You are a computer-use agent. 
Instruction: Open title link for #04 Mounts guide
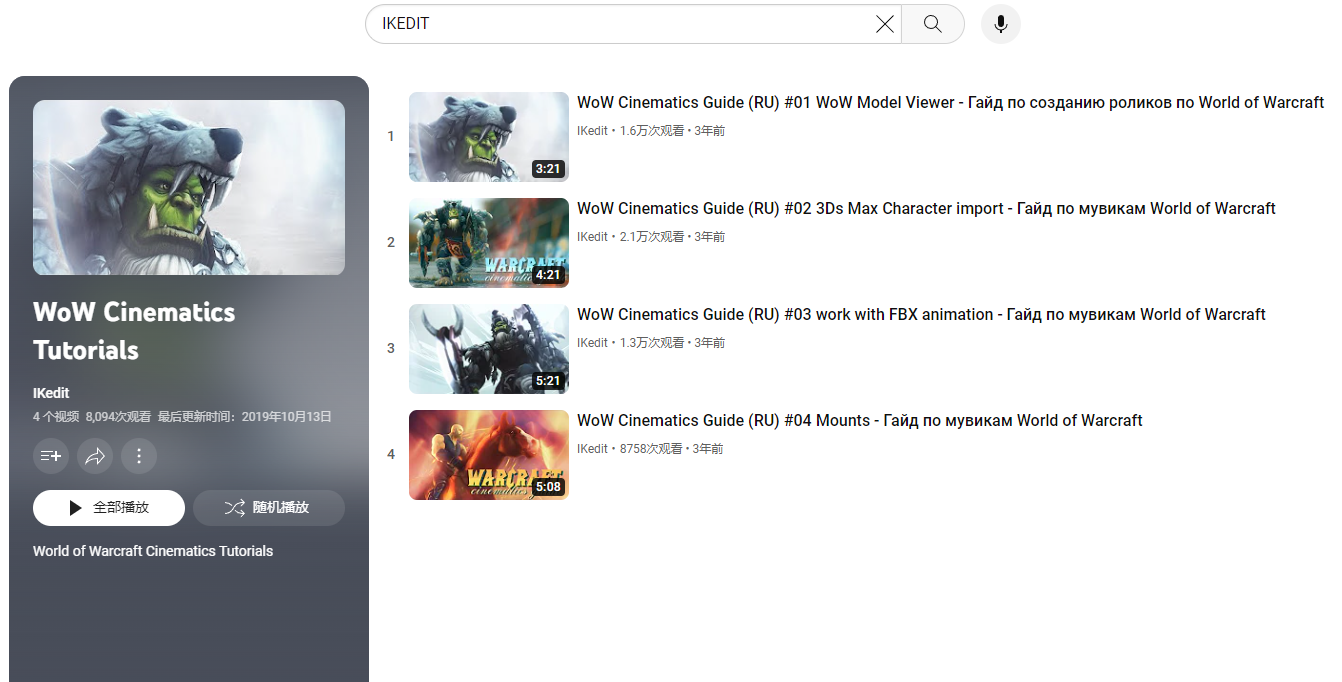click(859, 420)
